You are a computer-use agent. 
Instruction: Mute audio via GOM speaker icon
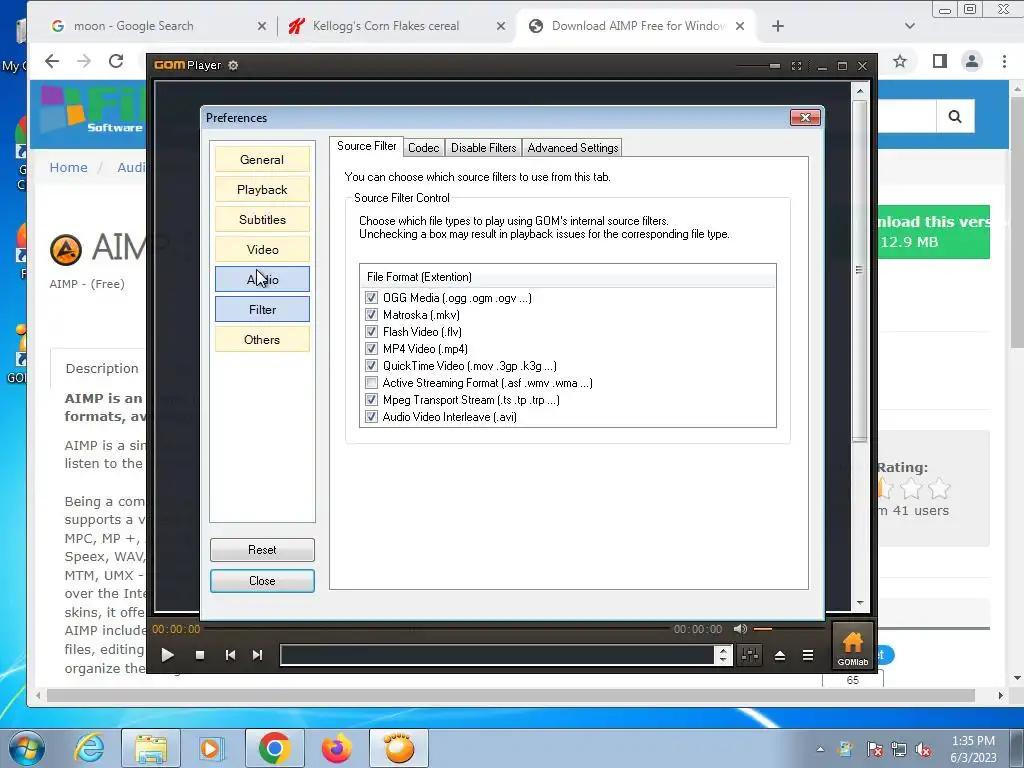point(740,629)
